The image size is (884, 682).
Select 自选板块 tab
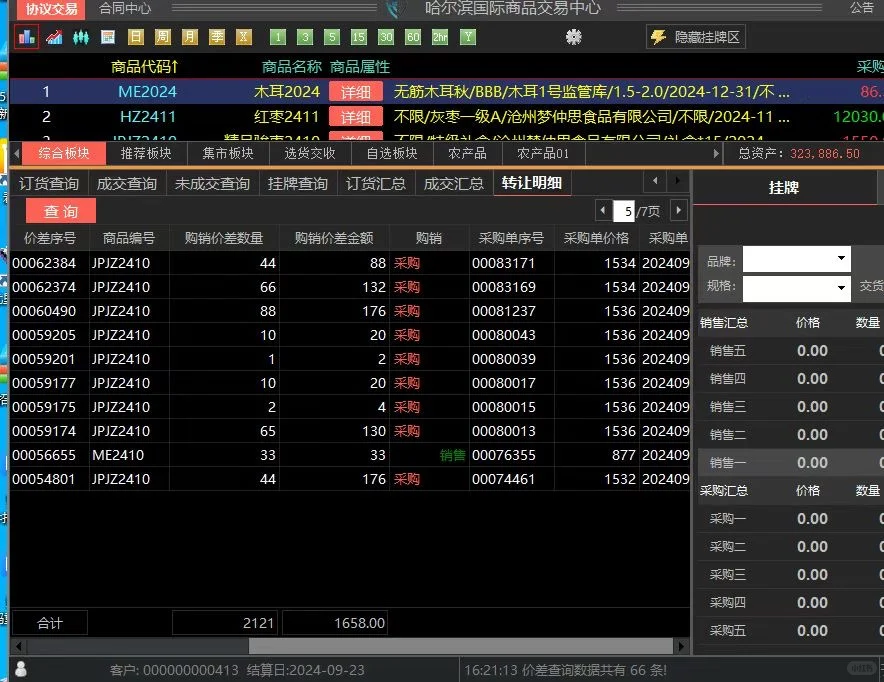click(392, 153)
